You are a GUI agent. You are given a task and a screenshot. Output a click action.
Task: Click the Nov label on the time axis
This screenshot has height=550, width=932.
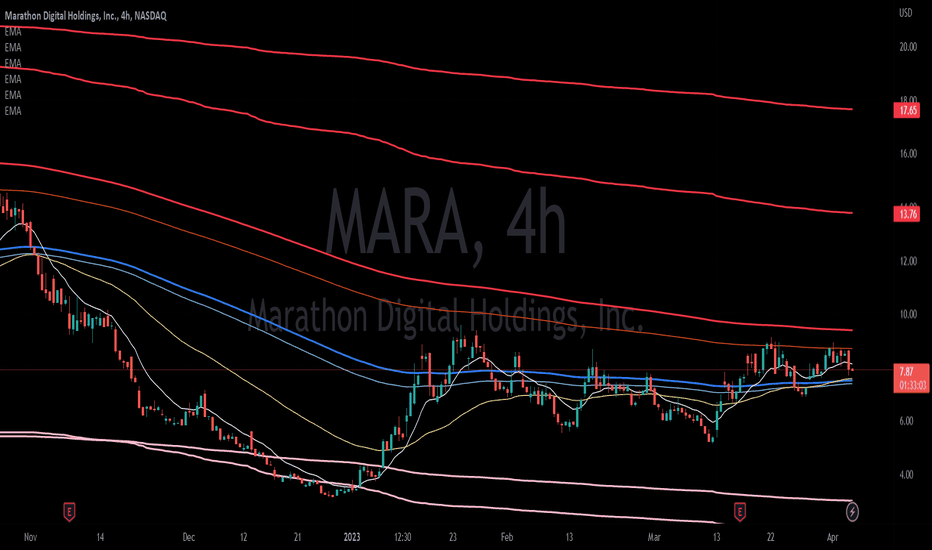[x=30, y=537]
